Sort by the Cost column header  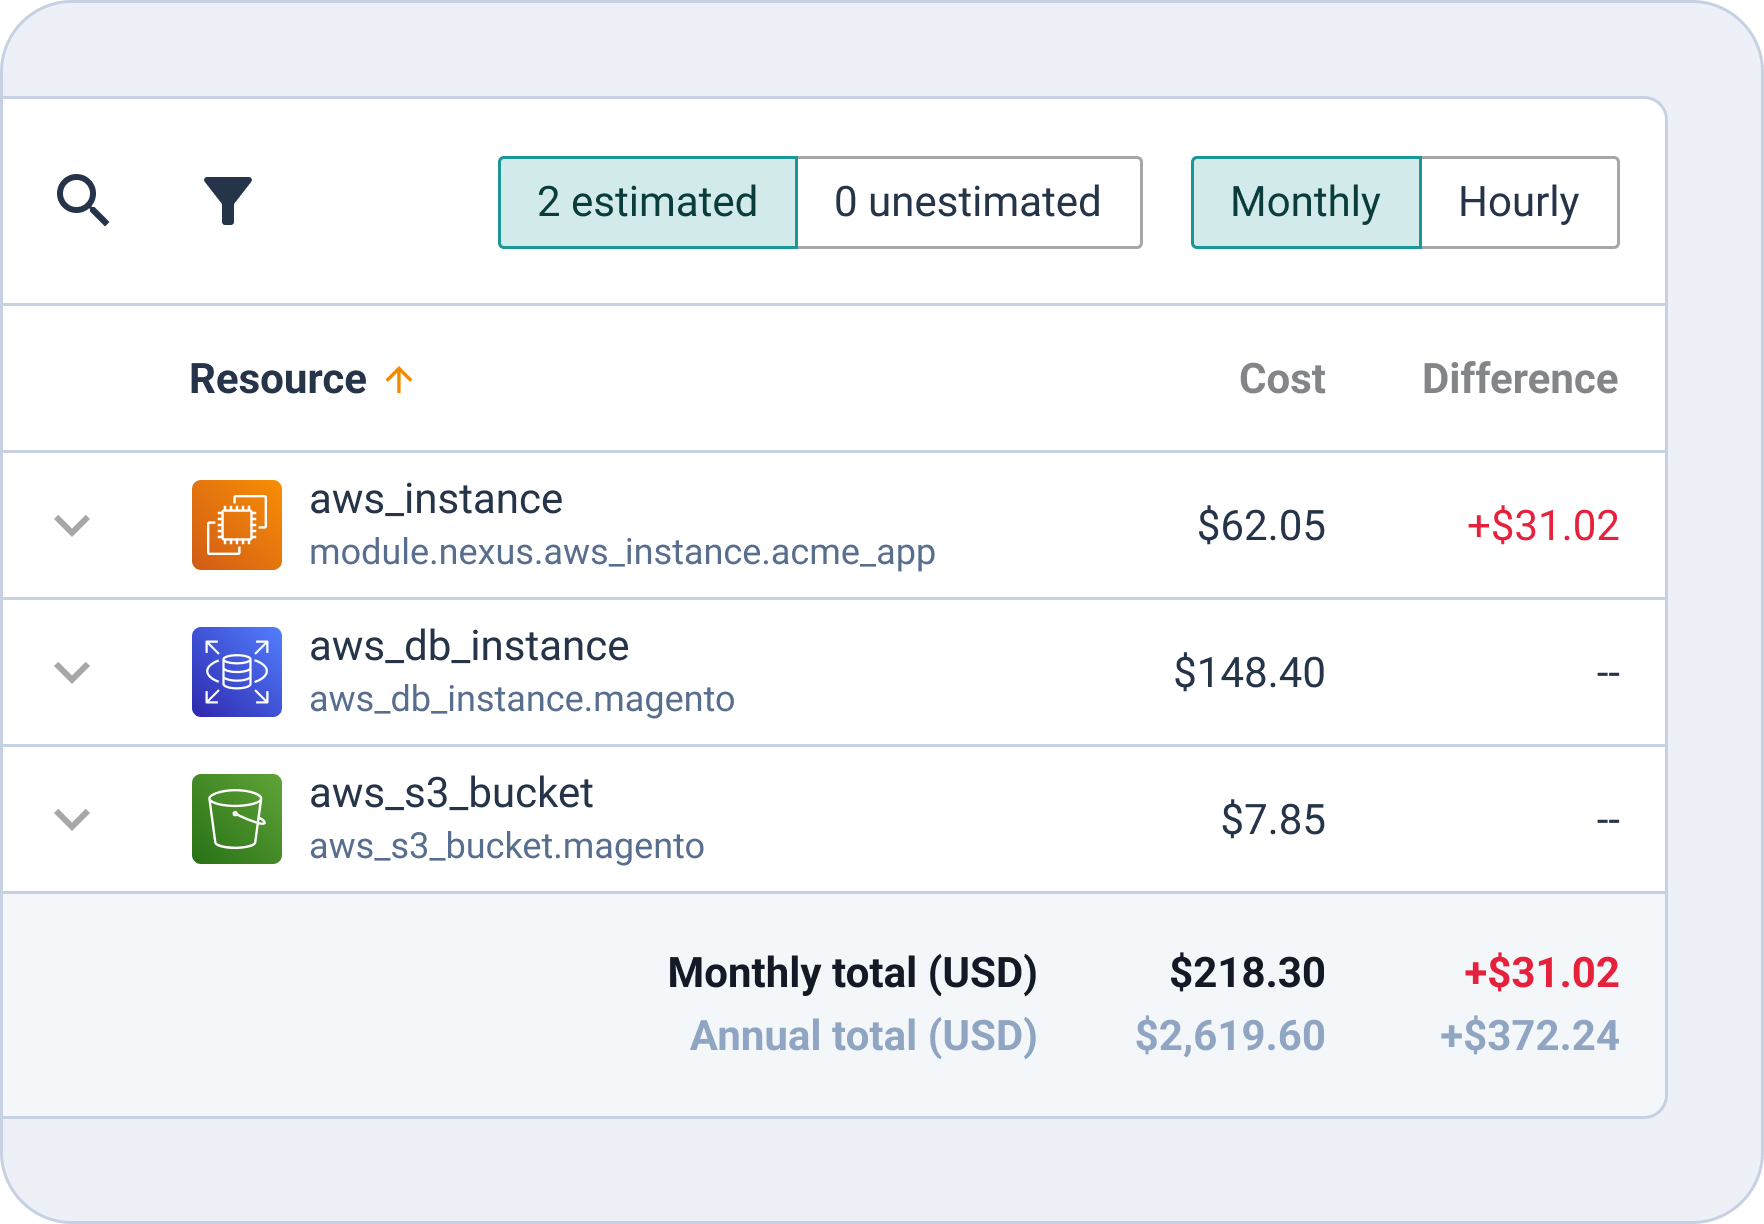[1281, 380]
